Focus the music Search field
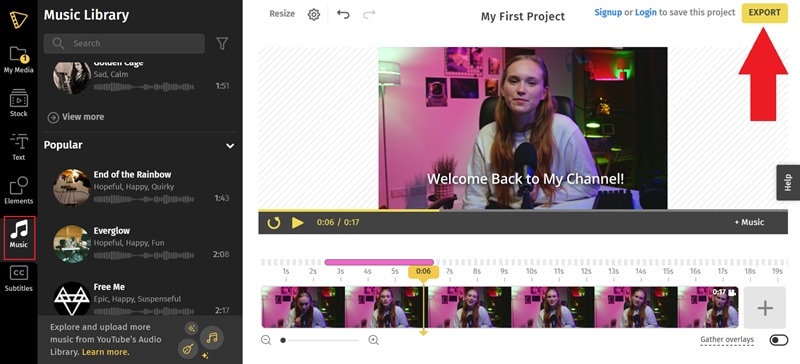The width and height of the screenshot is (800, 364). 124,43
